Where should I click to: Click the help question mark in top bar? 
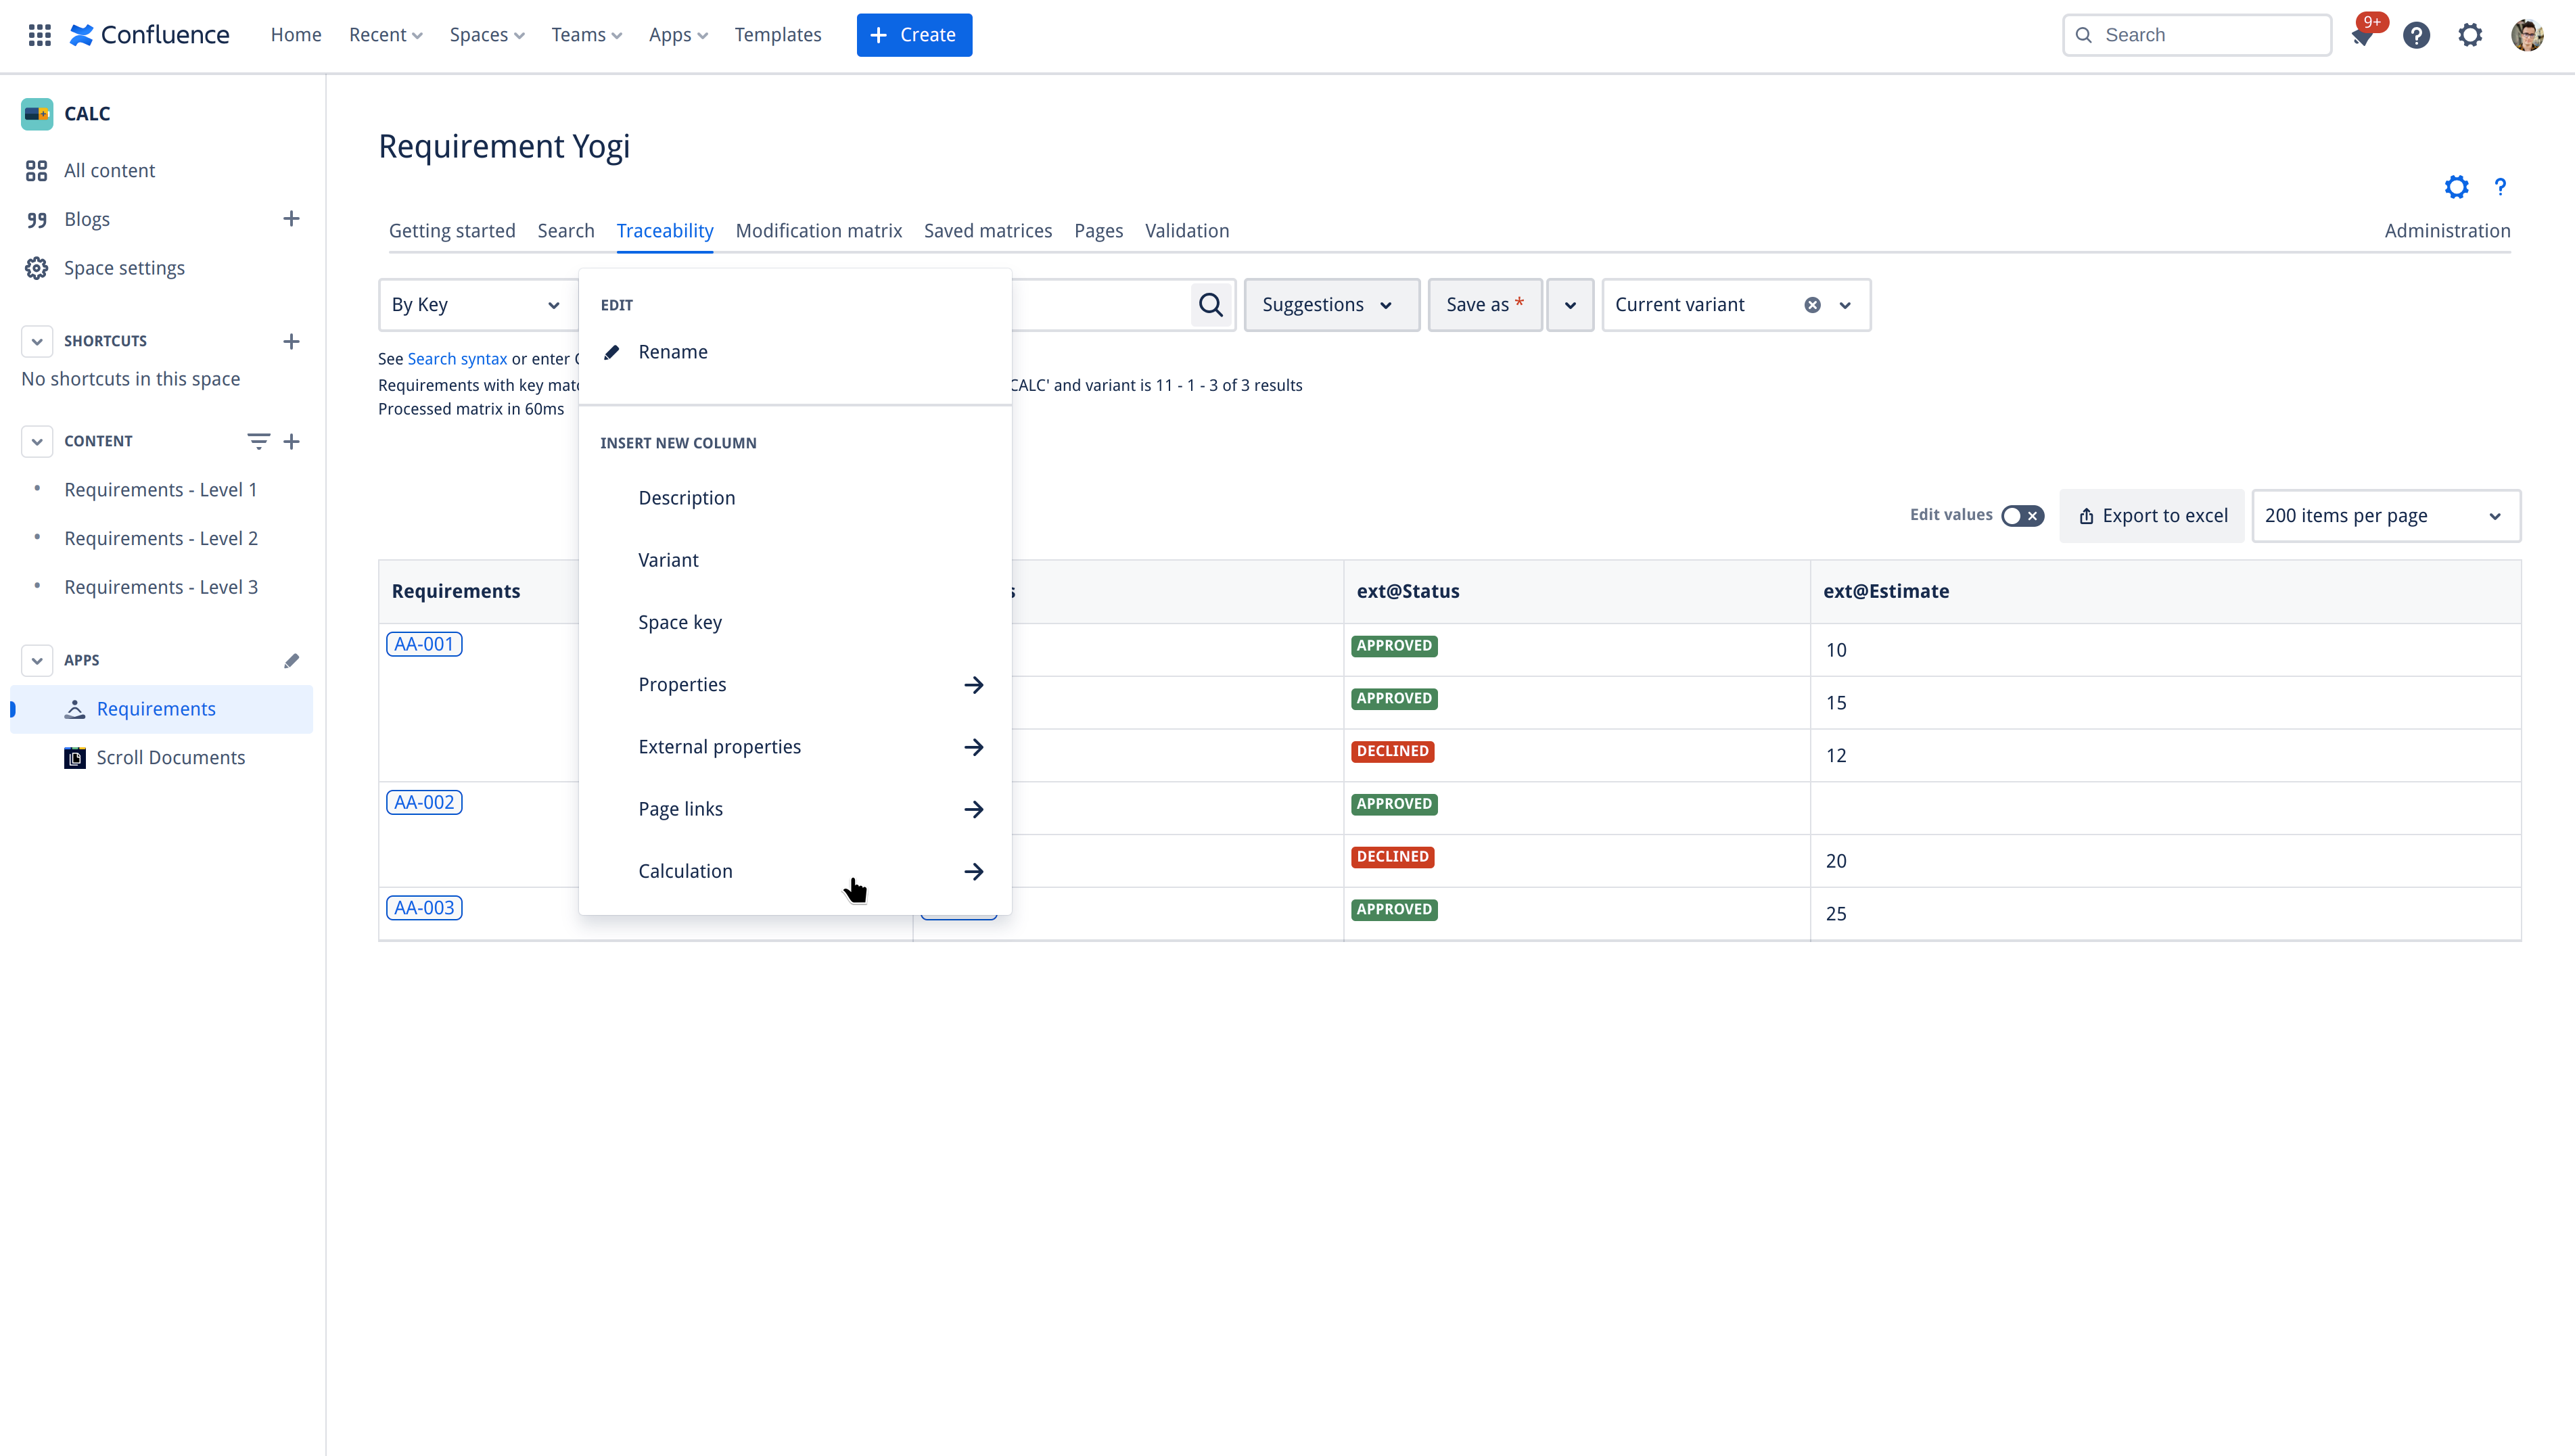[x=2416, y=36]
